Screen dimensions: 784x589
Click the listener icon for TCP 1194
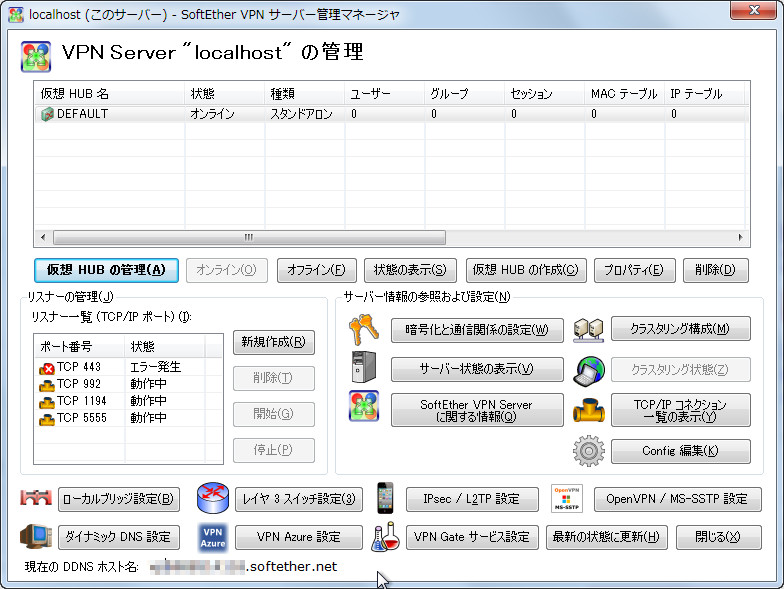(47, 402)
